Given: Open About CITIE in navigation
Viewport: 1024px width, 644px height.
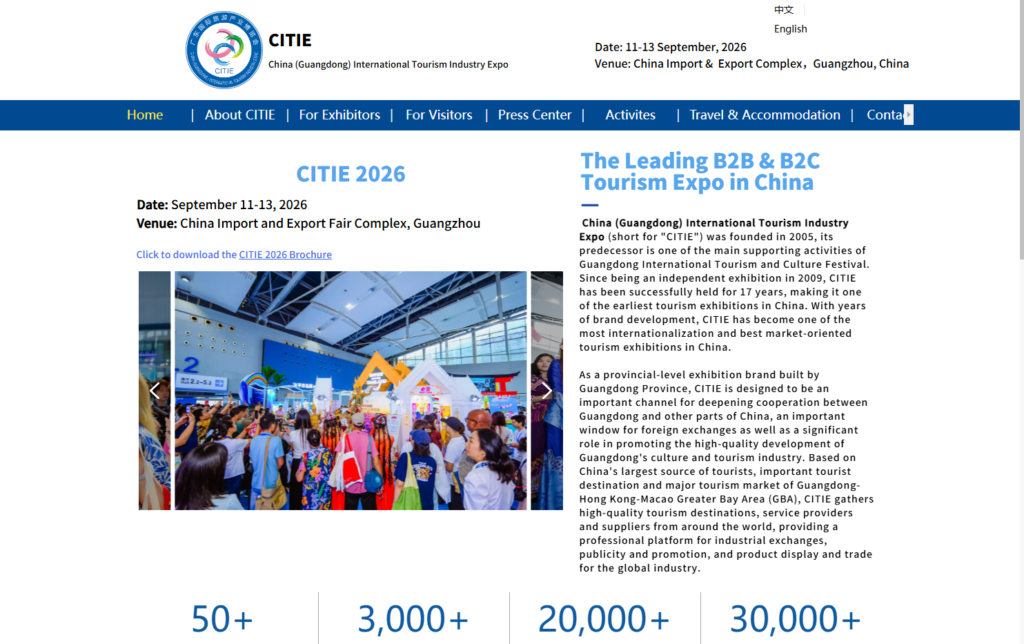Looking at the screenshot, I should coord(239,115).
